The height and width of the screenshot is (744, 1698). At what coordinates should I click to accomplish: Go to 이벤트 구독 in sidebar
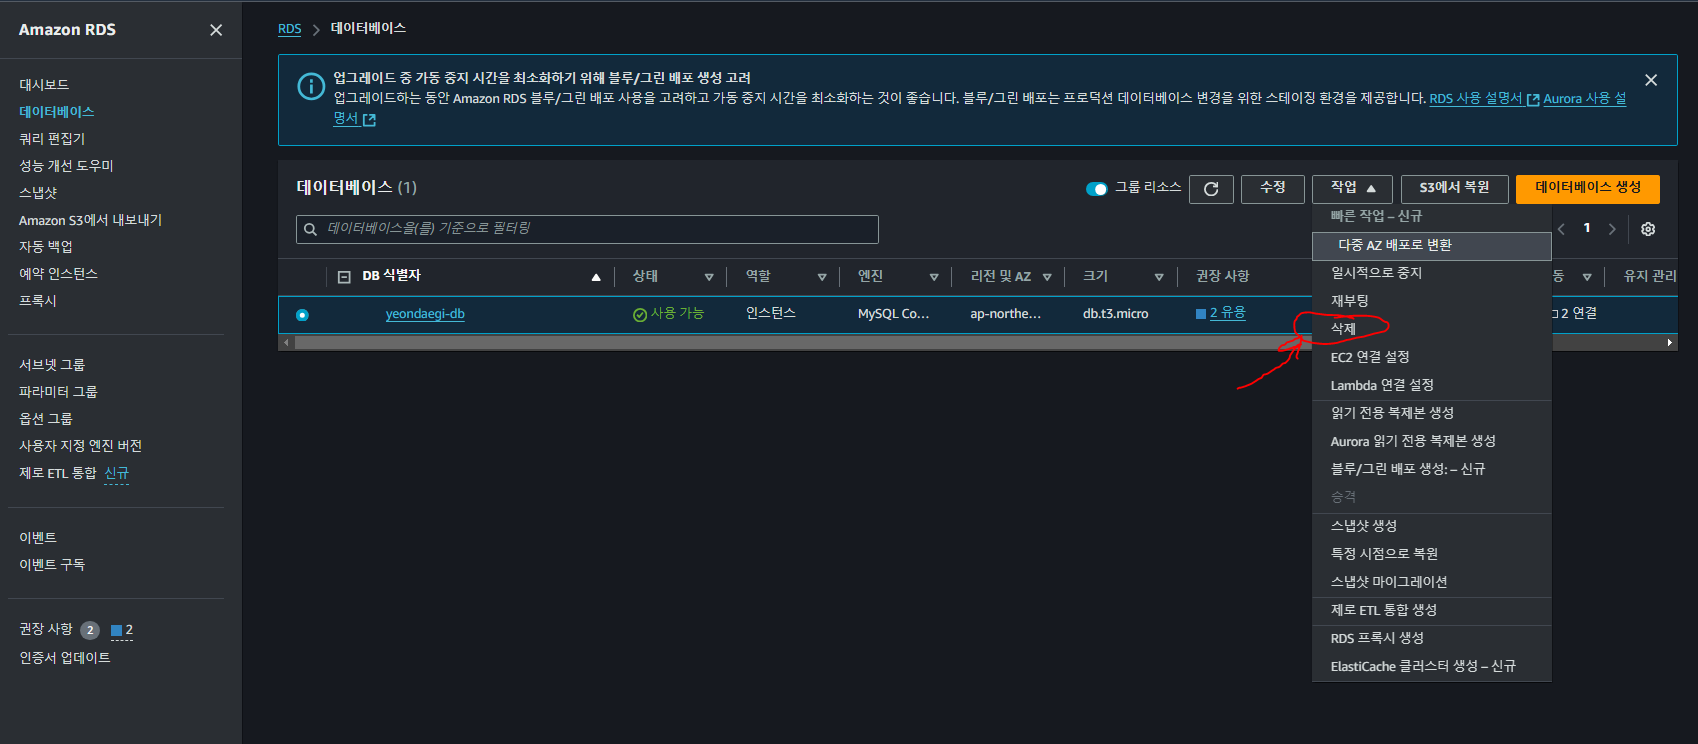click(x=52, y=565)
